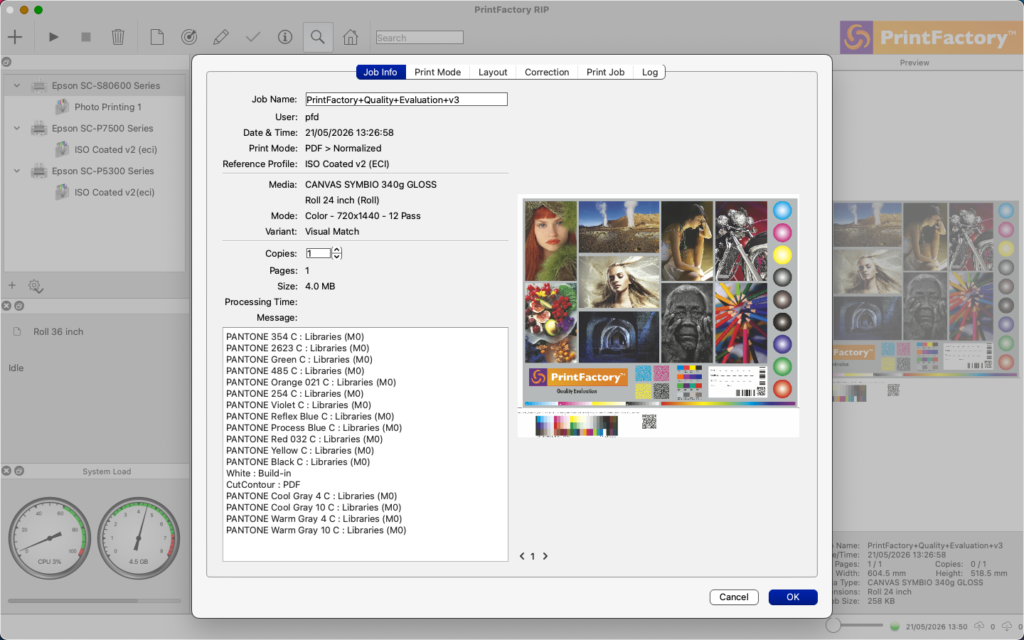Focus the Search field in toolbar
Screen dimensions: 1024x640
tap(419, 38)
